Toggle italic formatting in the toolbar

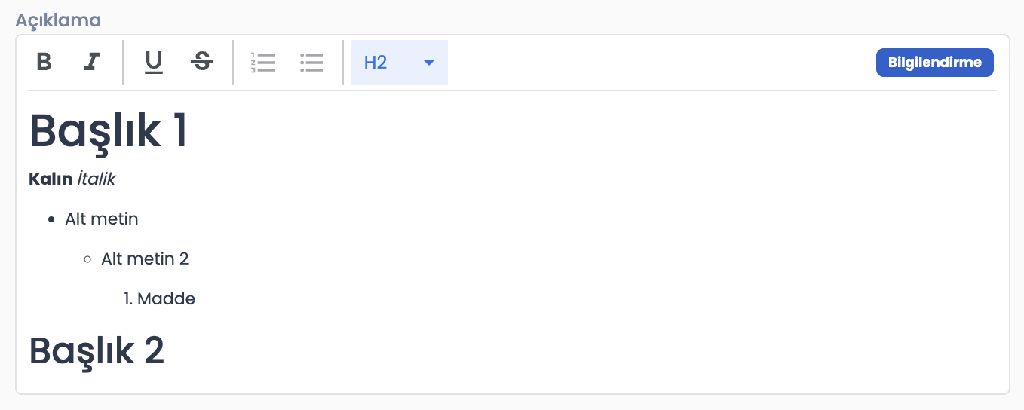pyautogui.click(x=92, y=62)
